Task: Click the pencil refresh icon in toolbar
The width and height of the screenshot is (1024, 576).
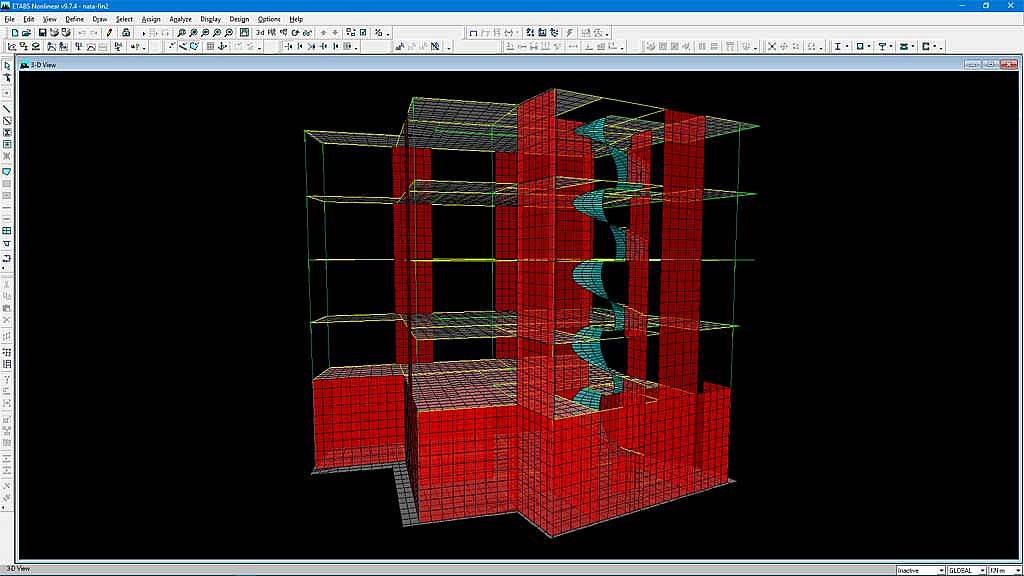Action: click(x=109, y=32)
